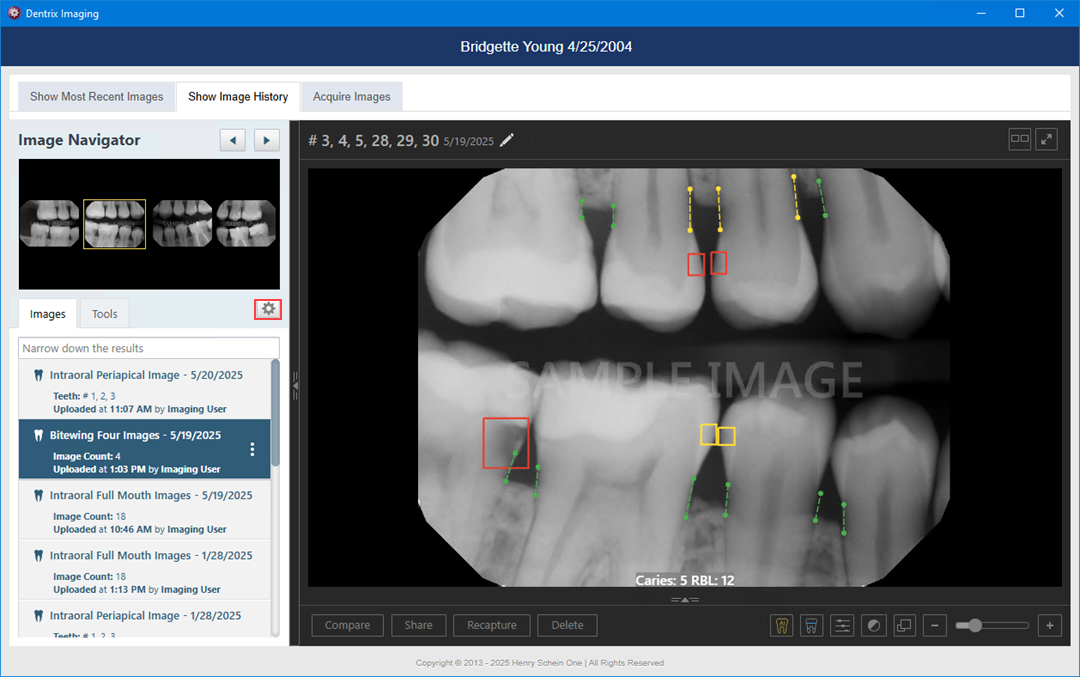Screen dimensions: 1080x677
Task: Toggle AI tooth detection overlay
Action: (782, 625)
